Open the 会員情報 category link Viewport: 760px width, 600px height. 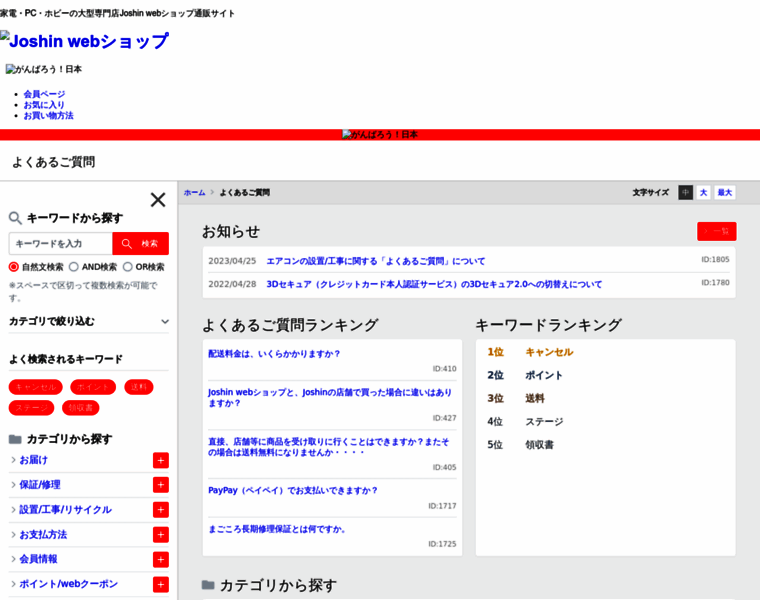[38, 559]
